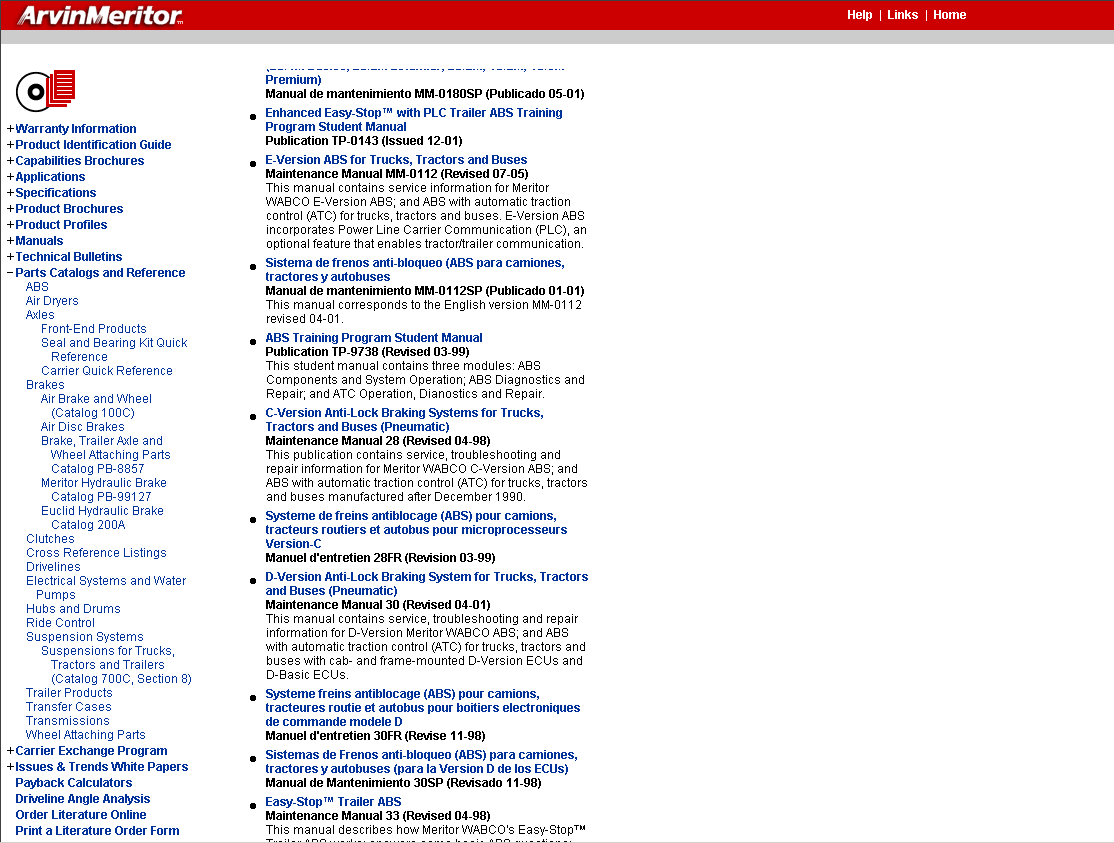The width and height of the screenshot is (1114, 843).
Task: Click Print a Literature Order Form
Action: 97,830
